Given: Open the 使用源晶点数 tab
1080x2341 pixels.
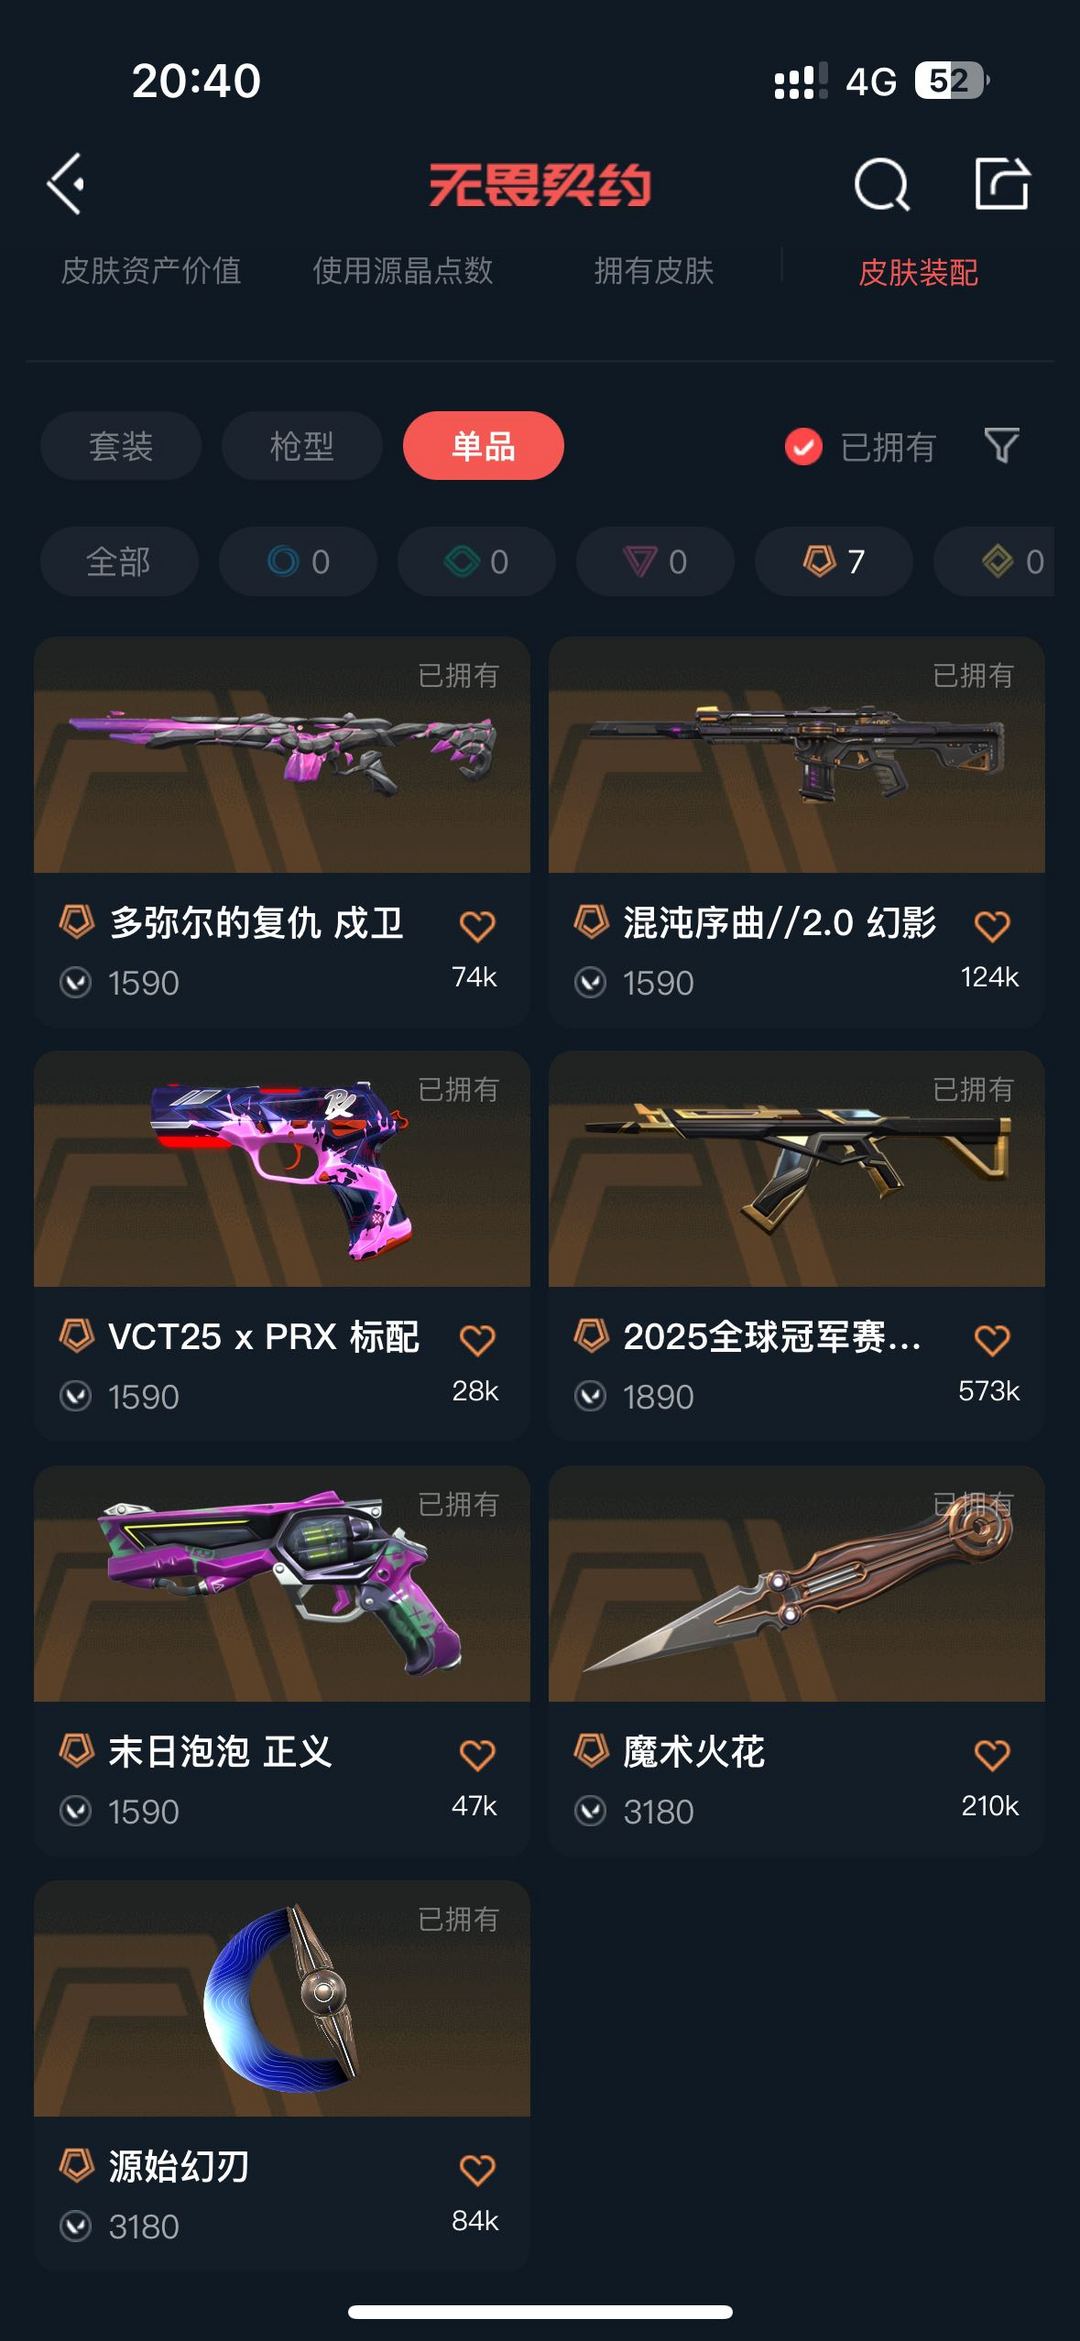Looking at the screenshot, I should pyautogui.click(x=403, y=271).
